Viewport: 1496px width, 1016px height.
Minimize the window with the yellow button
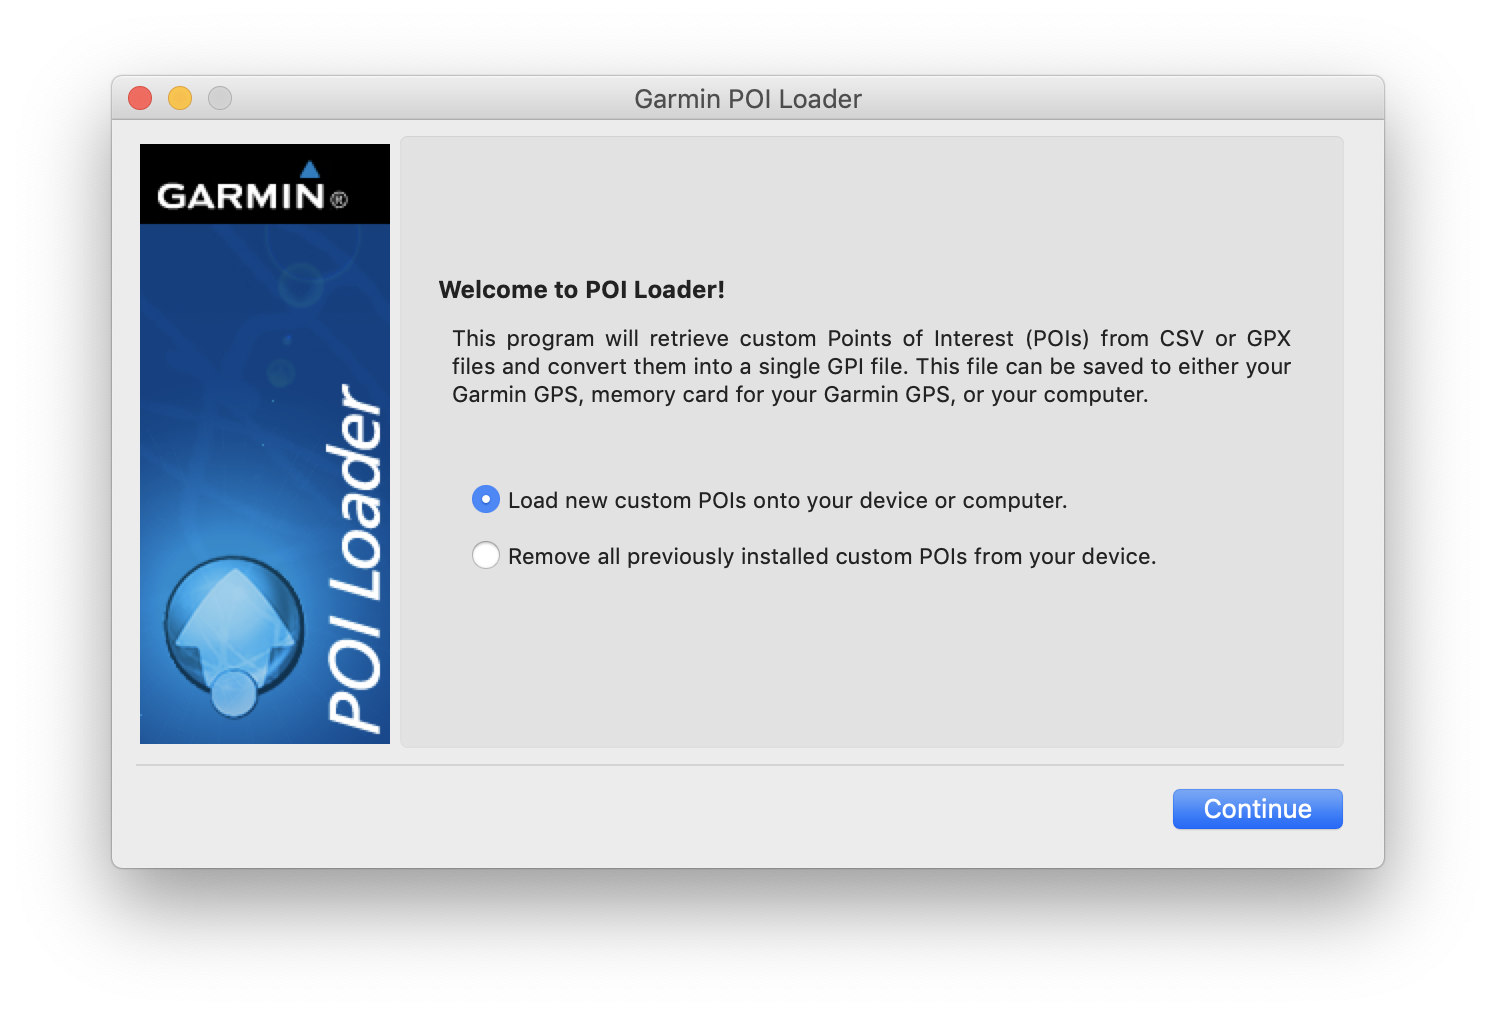pyautogui.click(x=180, y=98)
